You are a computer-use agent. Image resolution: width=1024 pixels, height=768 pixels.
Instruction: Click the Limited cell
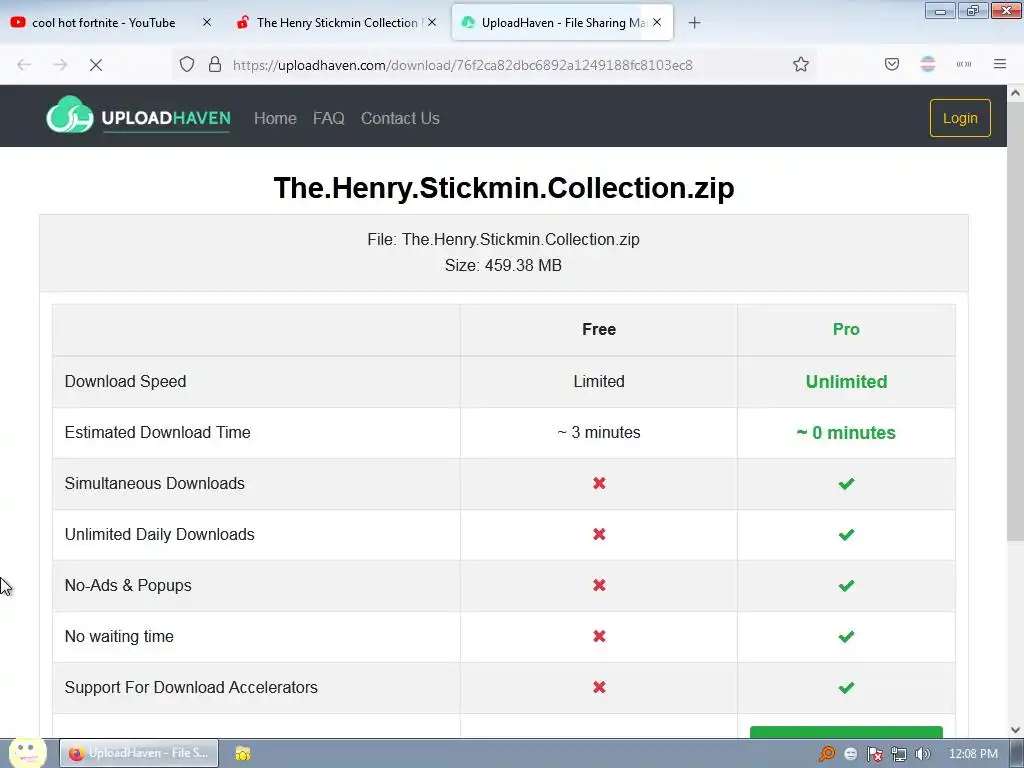(x=599, y=381)
